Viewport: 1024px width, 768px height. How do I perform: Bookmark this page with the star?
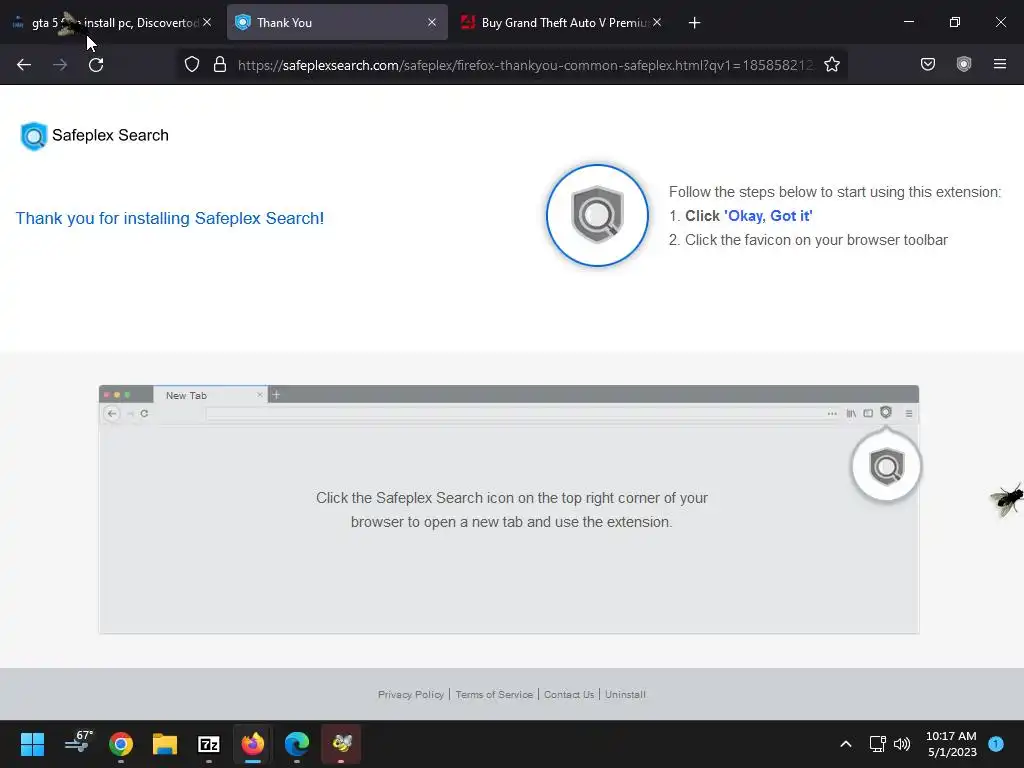pos(831,65)
